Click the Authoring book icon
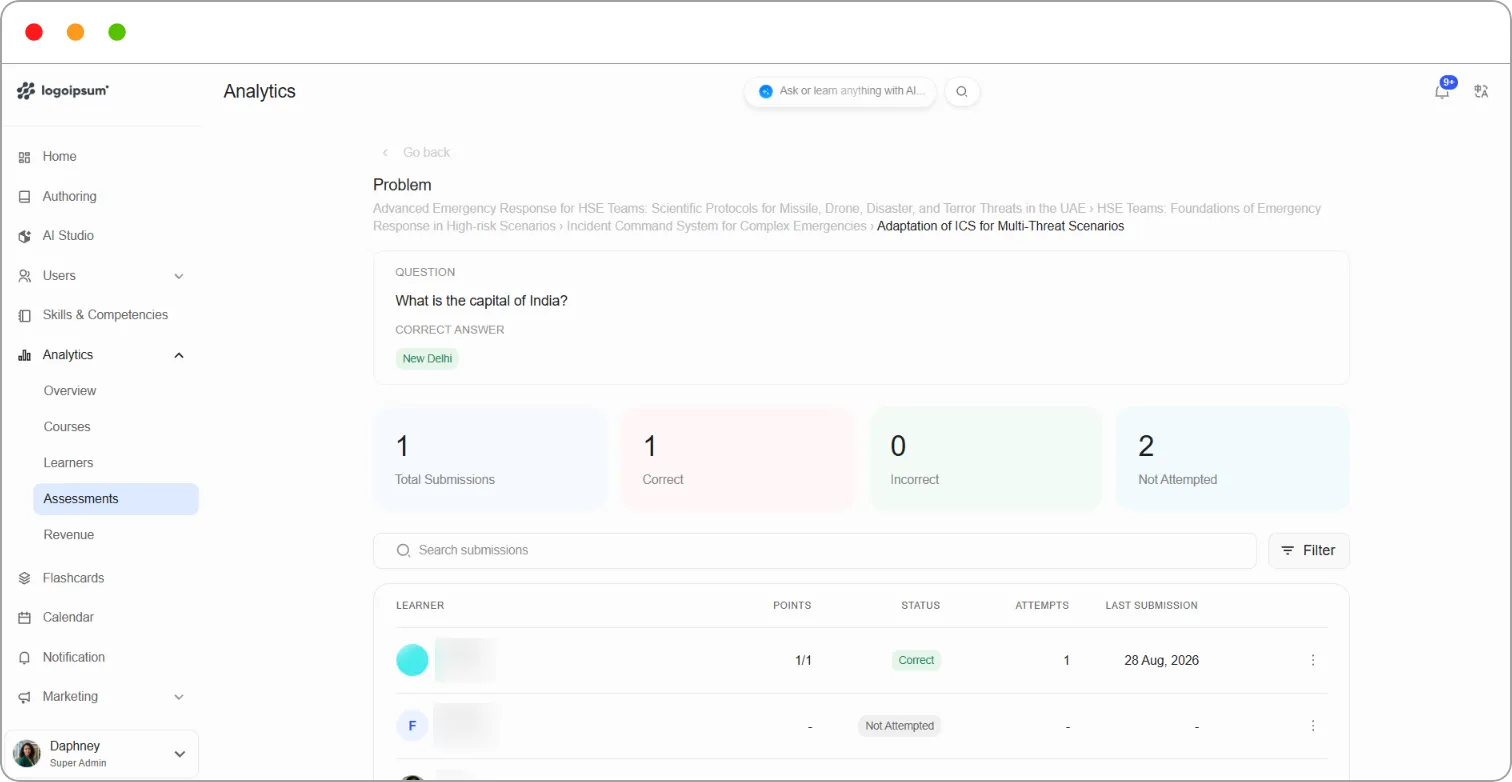This screenshot has height=782, width=1512. (25, 197)
